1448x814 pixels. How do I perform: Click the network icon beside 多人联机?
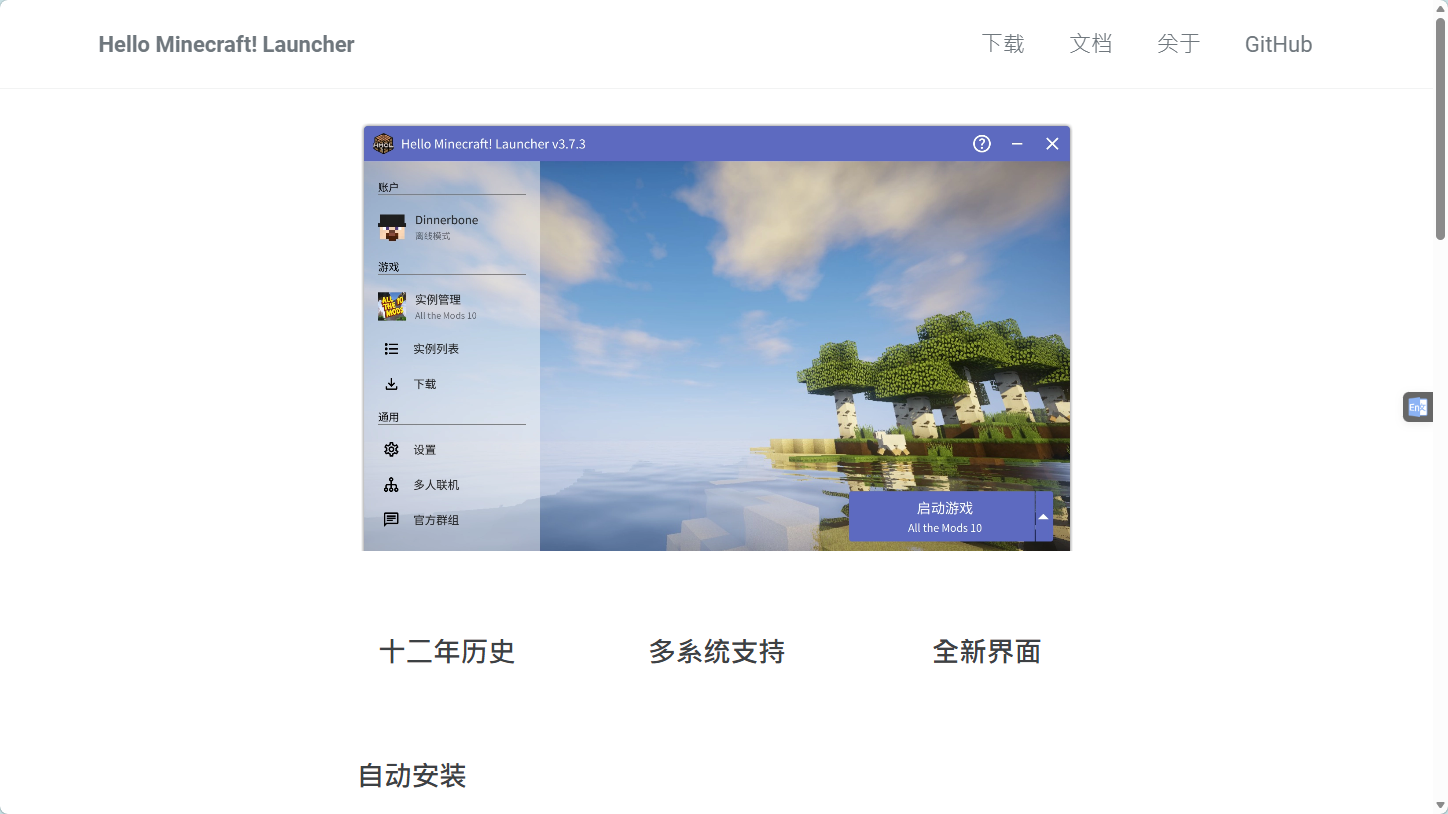(392, 485)
